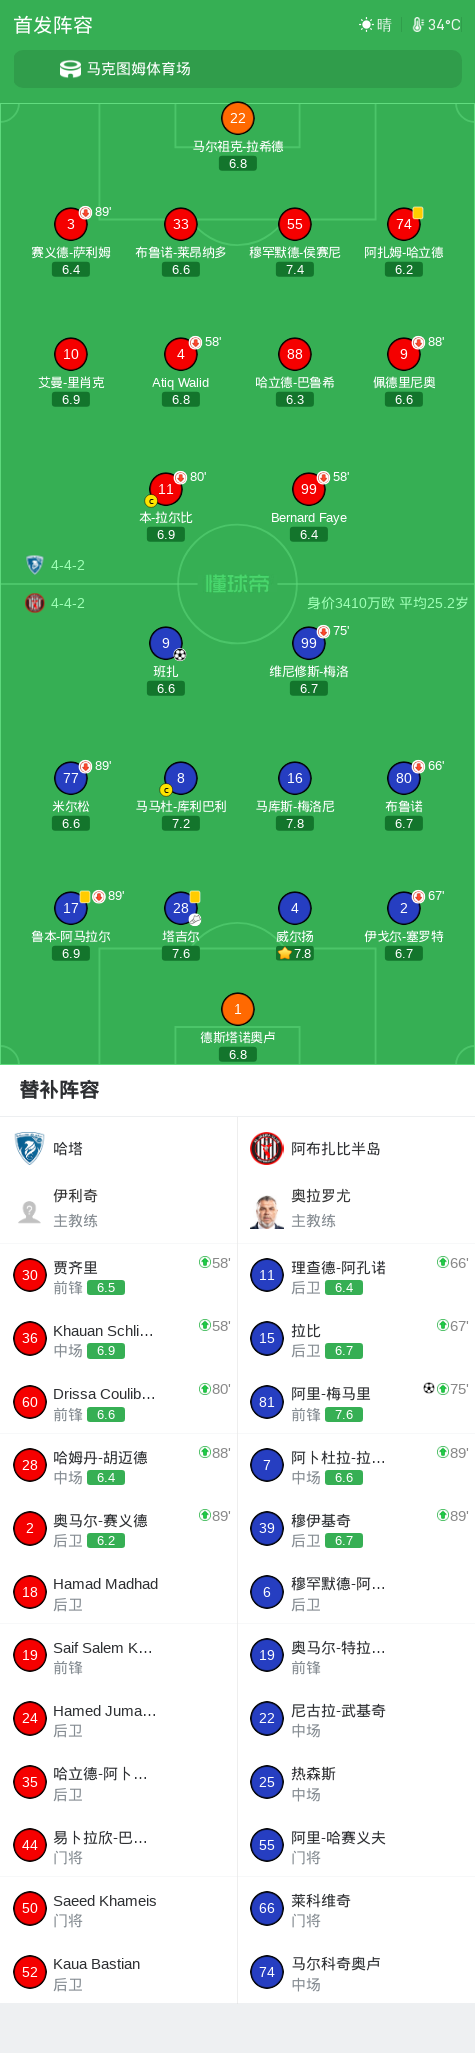Tap the 阿布扎比半岛 club crest
475x2053 pixels.
click(267, 1148)
